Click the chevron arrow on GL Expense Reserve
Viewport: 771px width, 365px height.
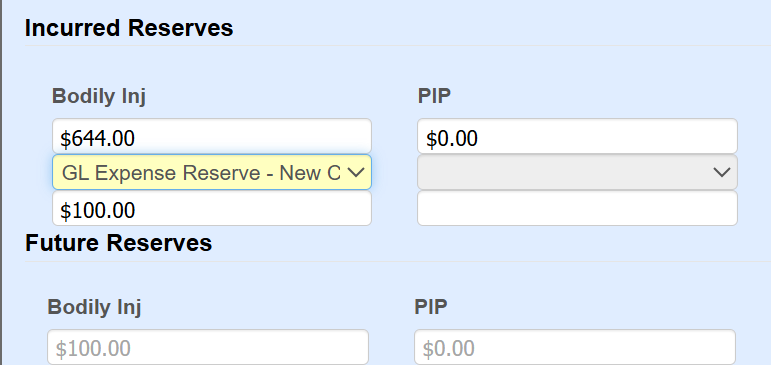point(356,172)
